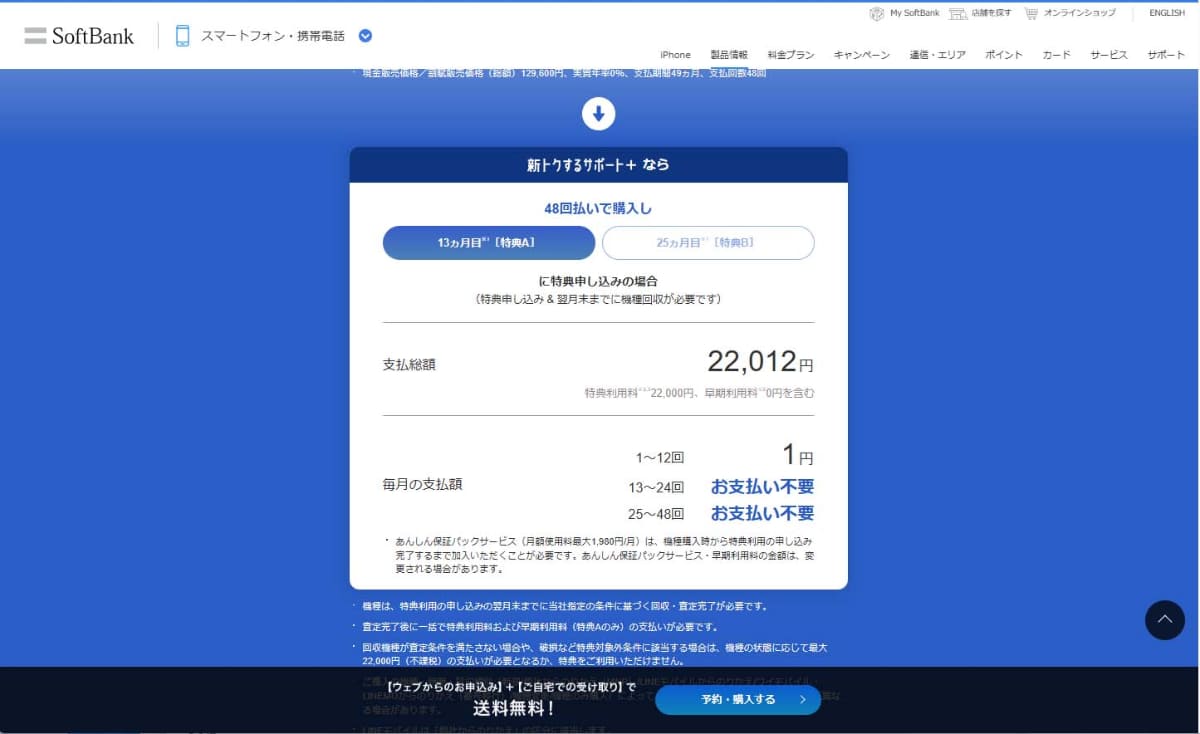Click the 送料無料！ banner text
The width and height of the screenshot is (1200, 734).
coord(514,709)
